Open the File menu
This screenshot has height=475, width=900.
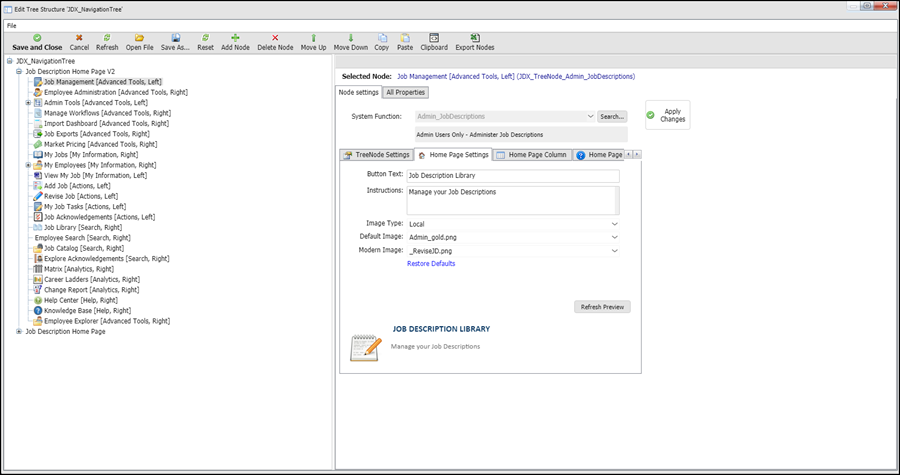(x=12, y=25)
